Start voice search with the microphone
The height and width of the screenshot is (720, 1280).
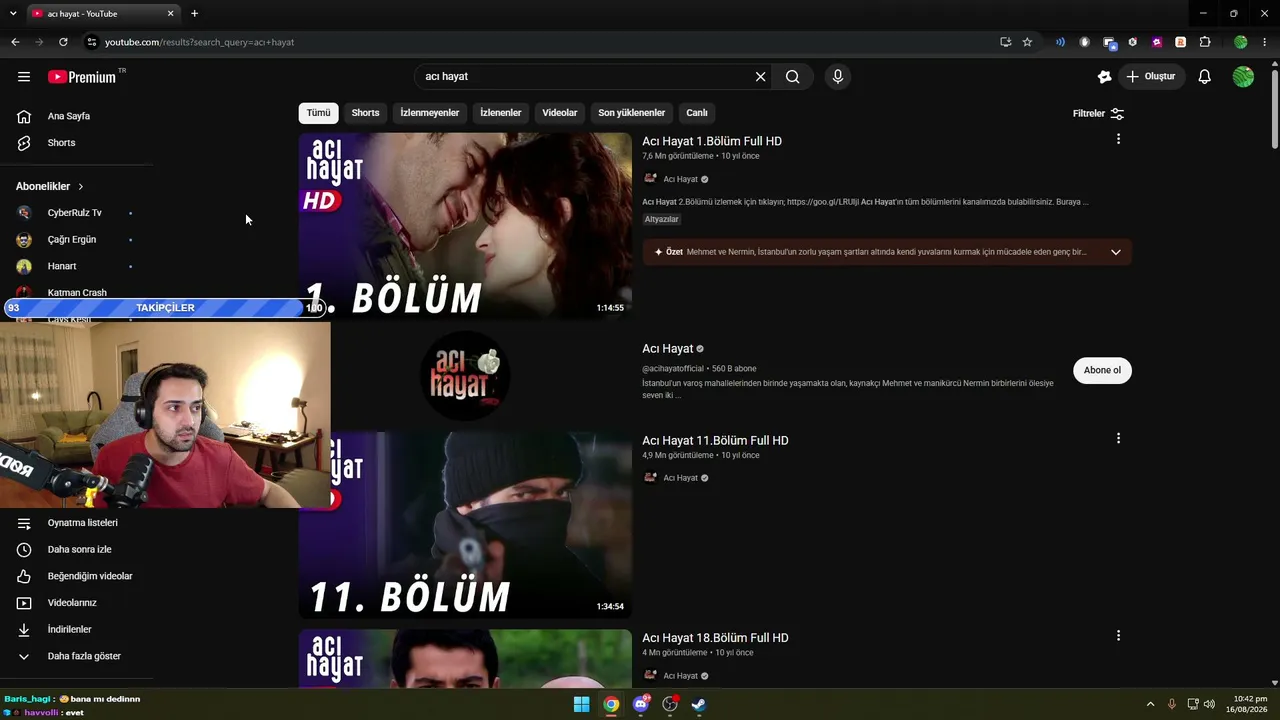838,77
